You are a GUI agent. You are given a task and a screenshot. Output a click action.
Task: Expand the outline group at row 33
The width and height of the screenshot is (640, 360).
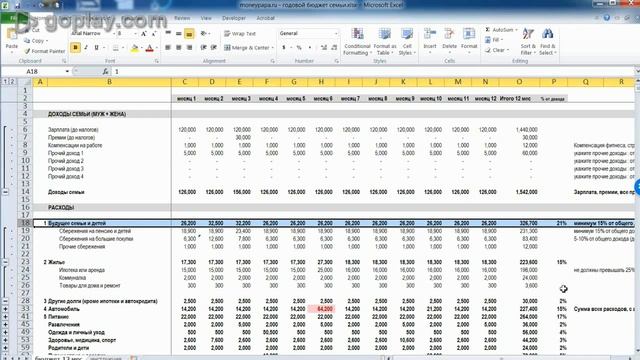(5, 309)
